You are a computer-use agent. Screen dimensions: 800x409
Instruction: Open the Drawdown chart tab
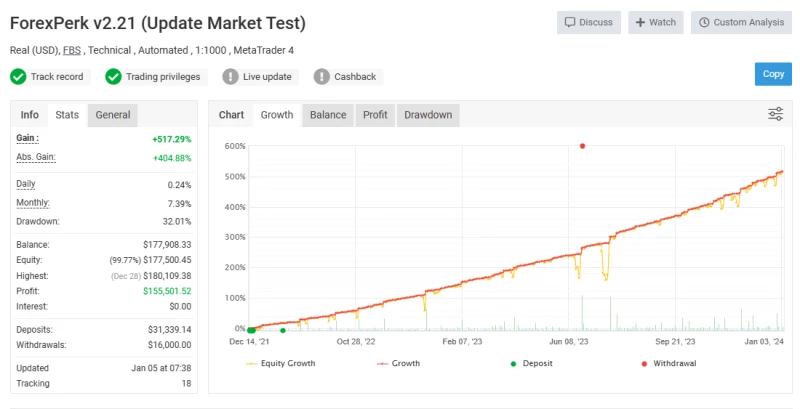click(428, 115)
